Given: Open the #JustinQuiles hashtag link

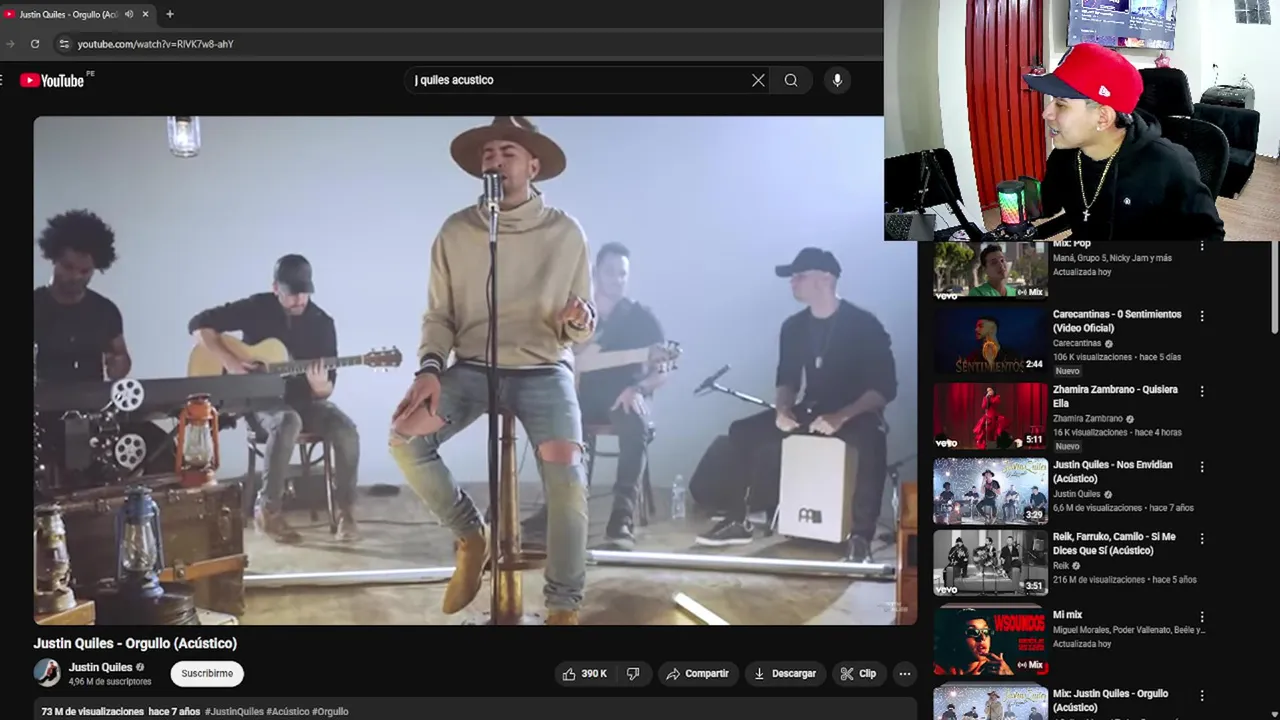Looking at the screenshot, I should coord(234,712).
